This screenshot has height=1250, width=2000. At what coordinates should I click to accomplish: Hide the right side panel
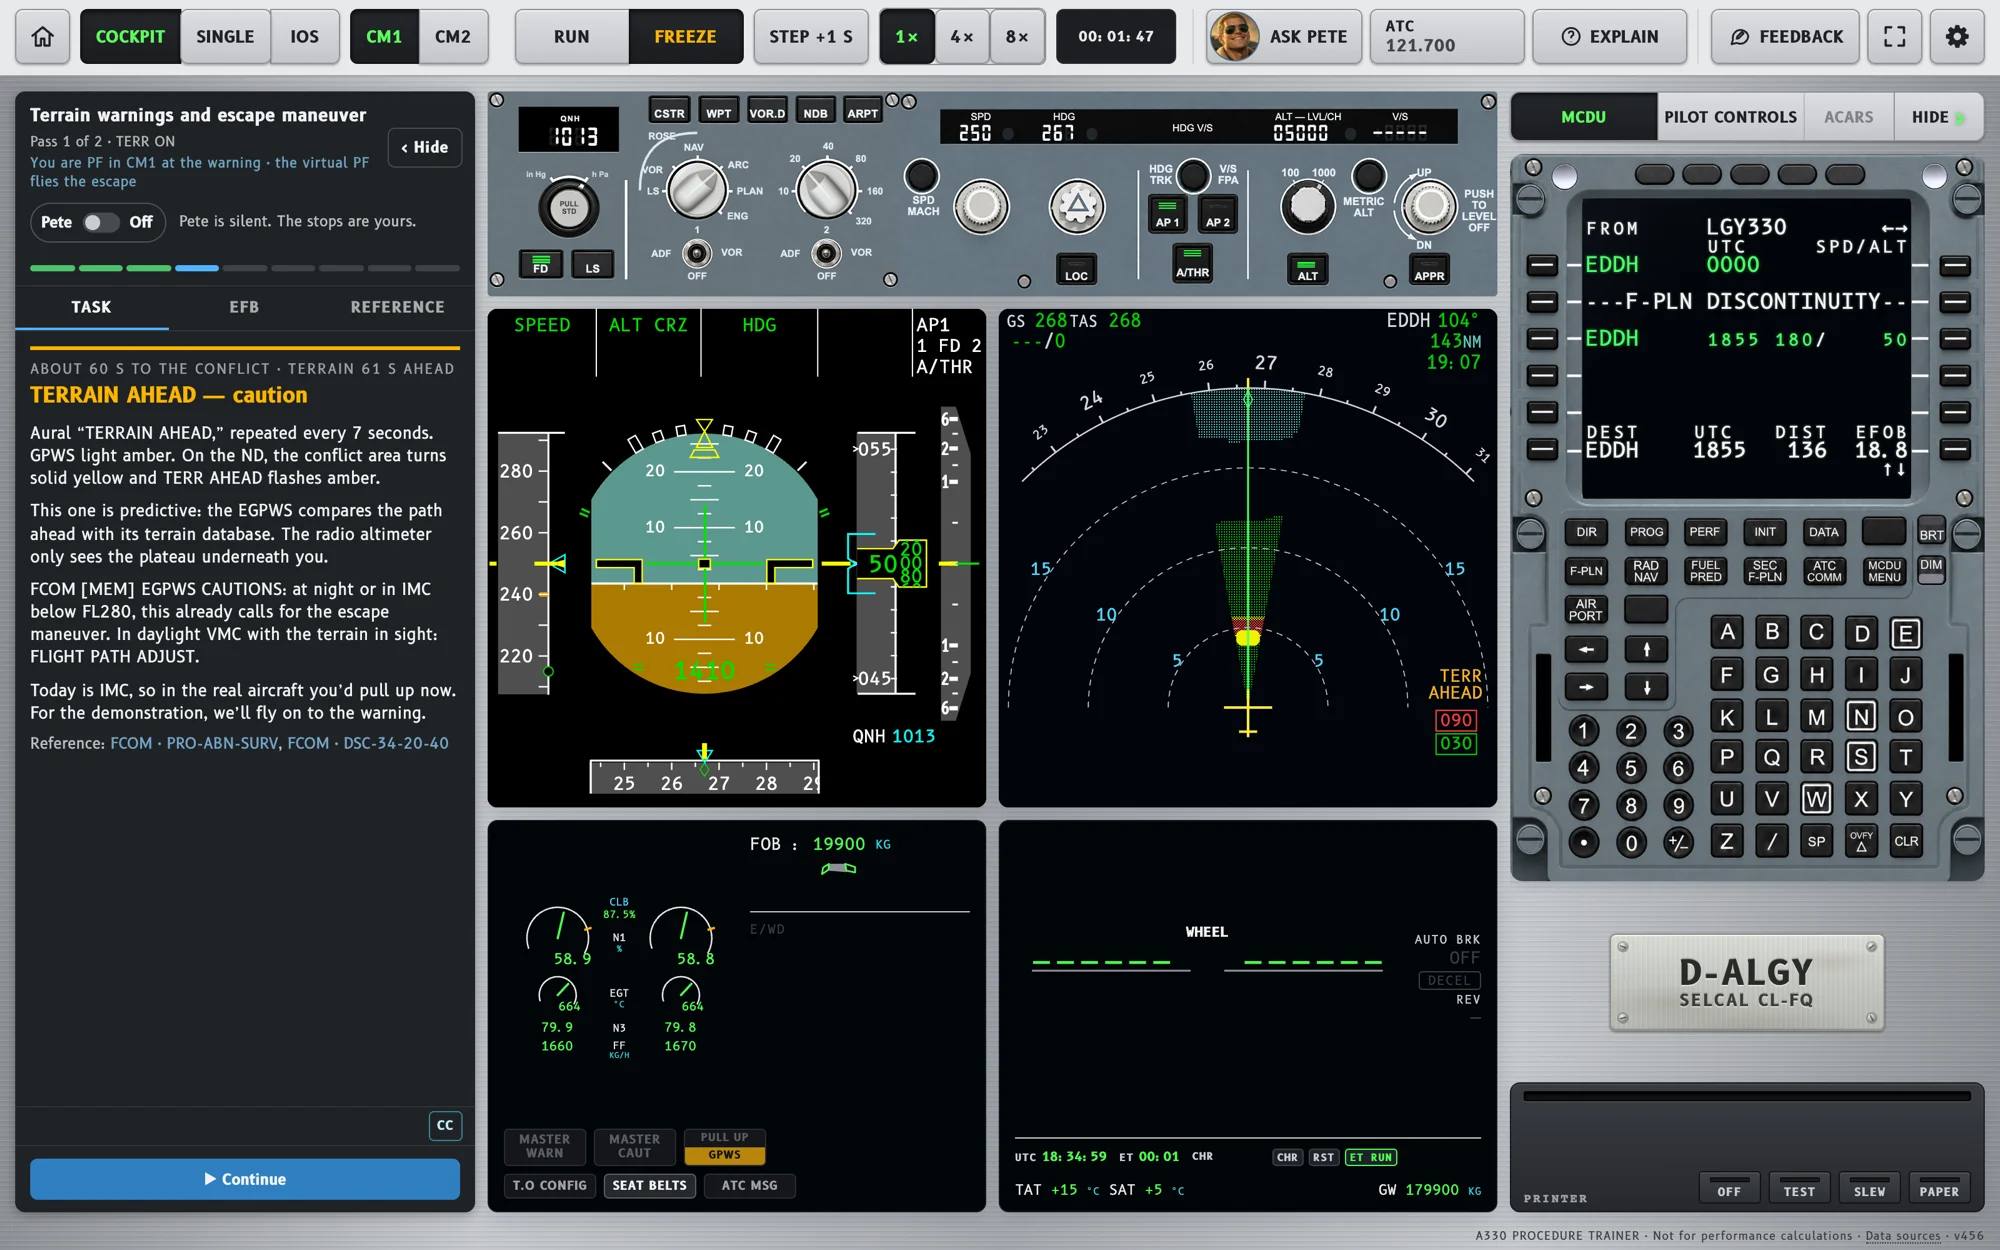click(x=1938, y=117)
